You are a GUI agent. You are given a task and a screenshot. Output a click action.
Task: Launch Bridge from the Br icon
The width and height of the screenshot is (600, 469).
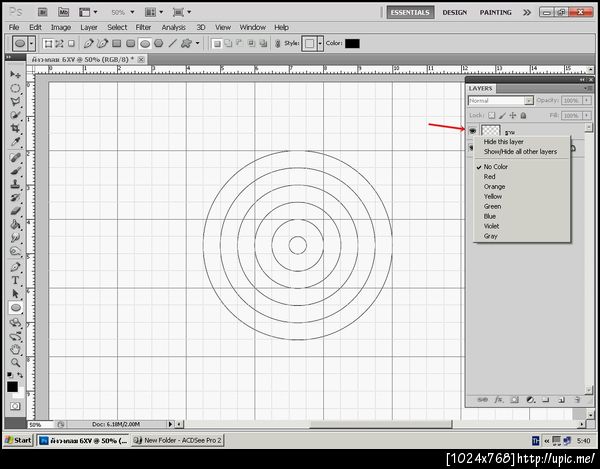coord(43,12)
